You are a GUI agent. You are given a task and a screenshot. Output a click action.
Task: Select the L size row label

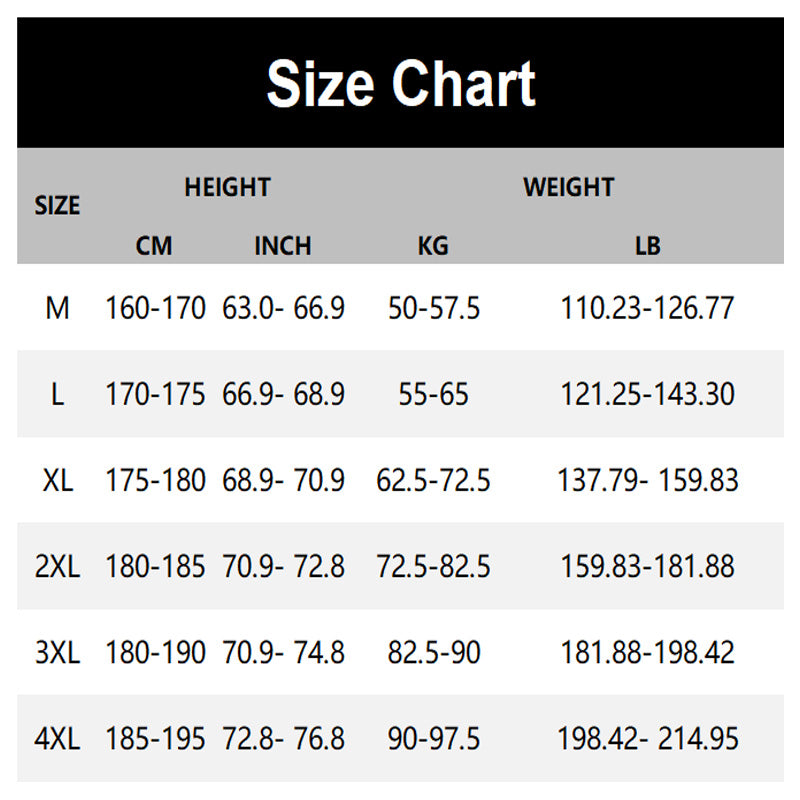tap(58, 394)
